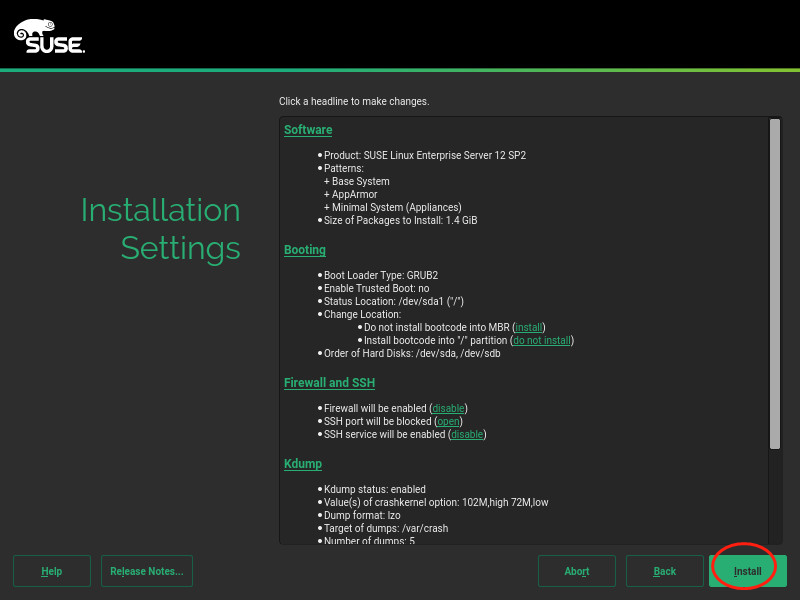Click the SSH service disable link

[467, 434]
